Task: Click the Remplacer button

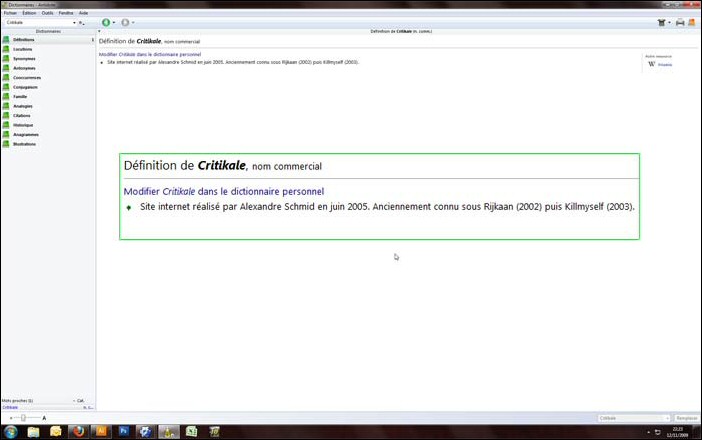Action: 687,418
